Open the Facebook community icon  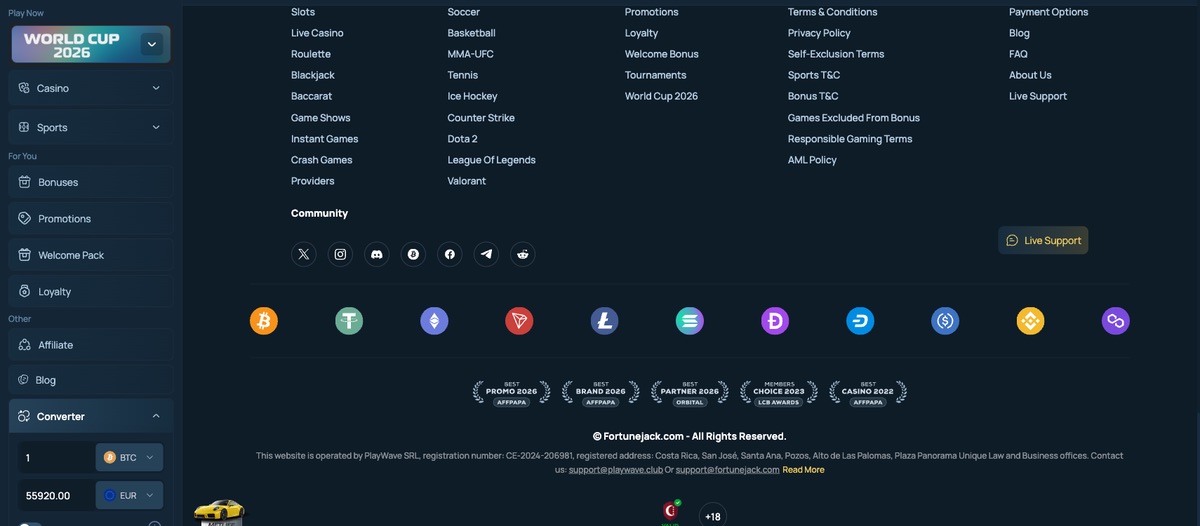tap(450, 254)
